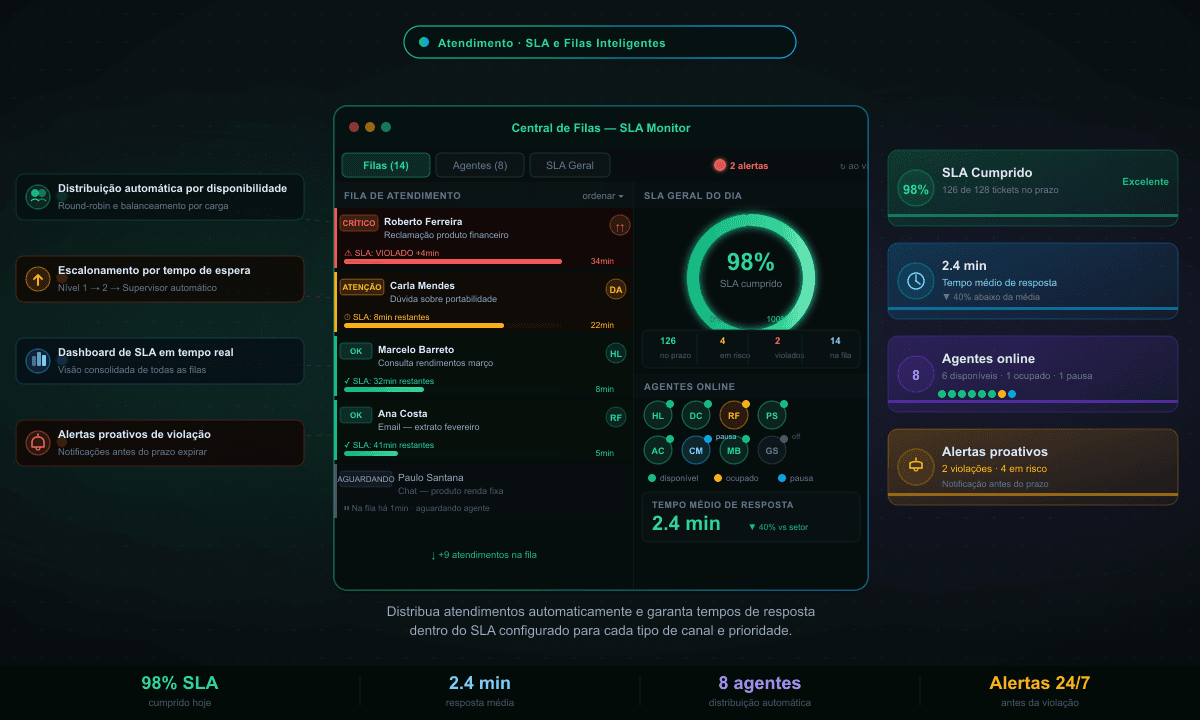Select the orange RF agent avatar in Agentes Online

(734, 415)
